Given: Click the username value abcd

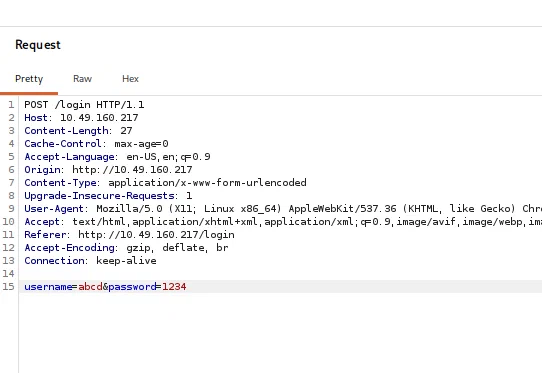Looking at the screenshot, I should click(90, 287).
